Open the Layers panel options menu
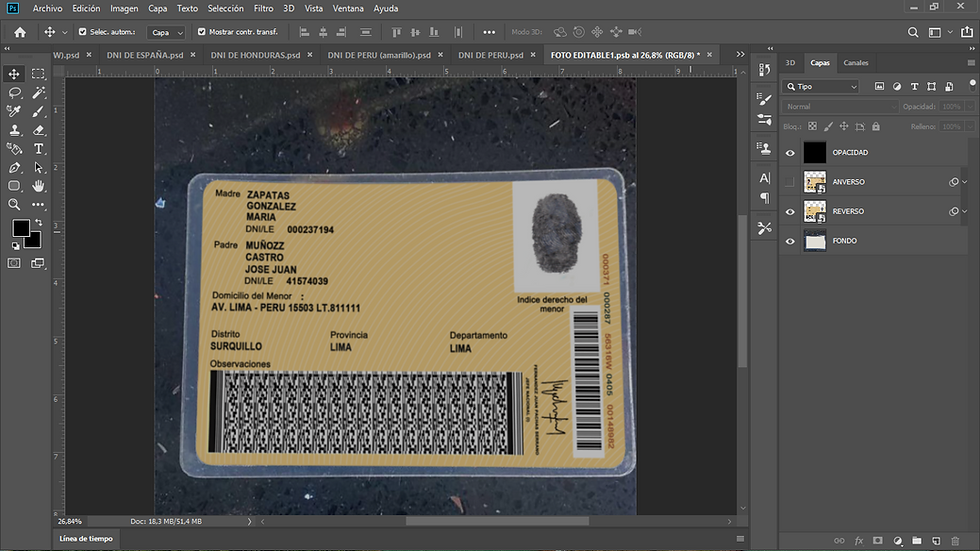 [x=971, y=62]
